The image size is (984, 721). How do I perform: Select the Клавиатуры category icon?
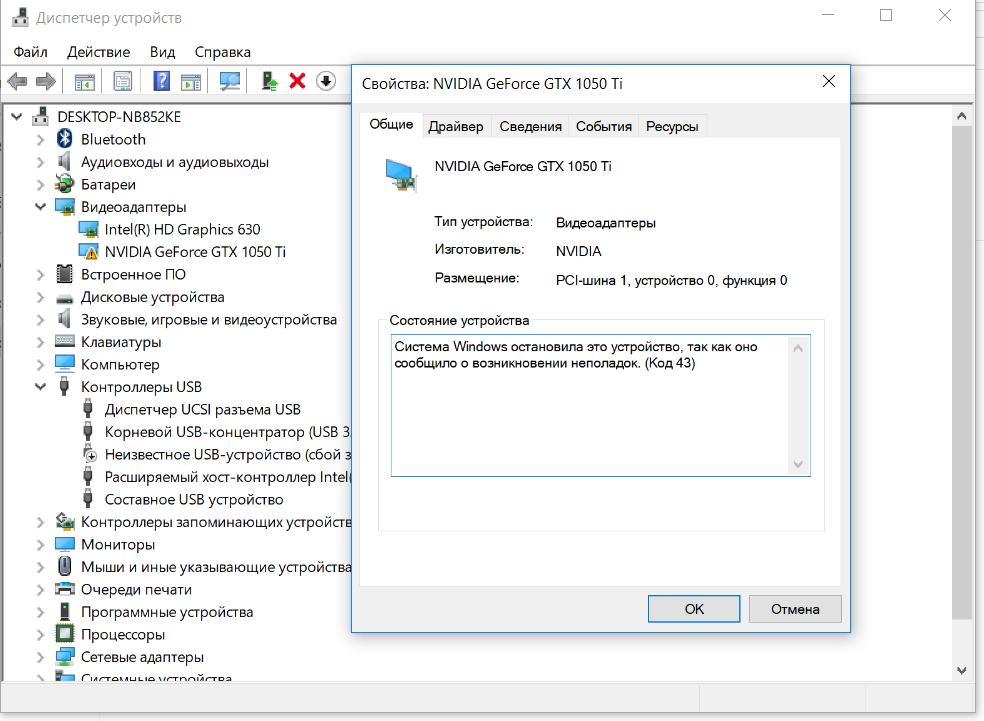[x=65, y=341]
